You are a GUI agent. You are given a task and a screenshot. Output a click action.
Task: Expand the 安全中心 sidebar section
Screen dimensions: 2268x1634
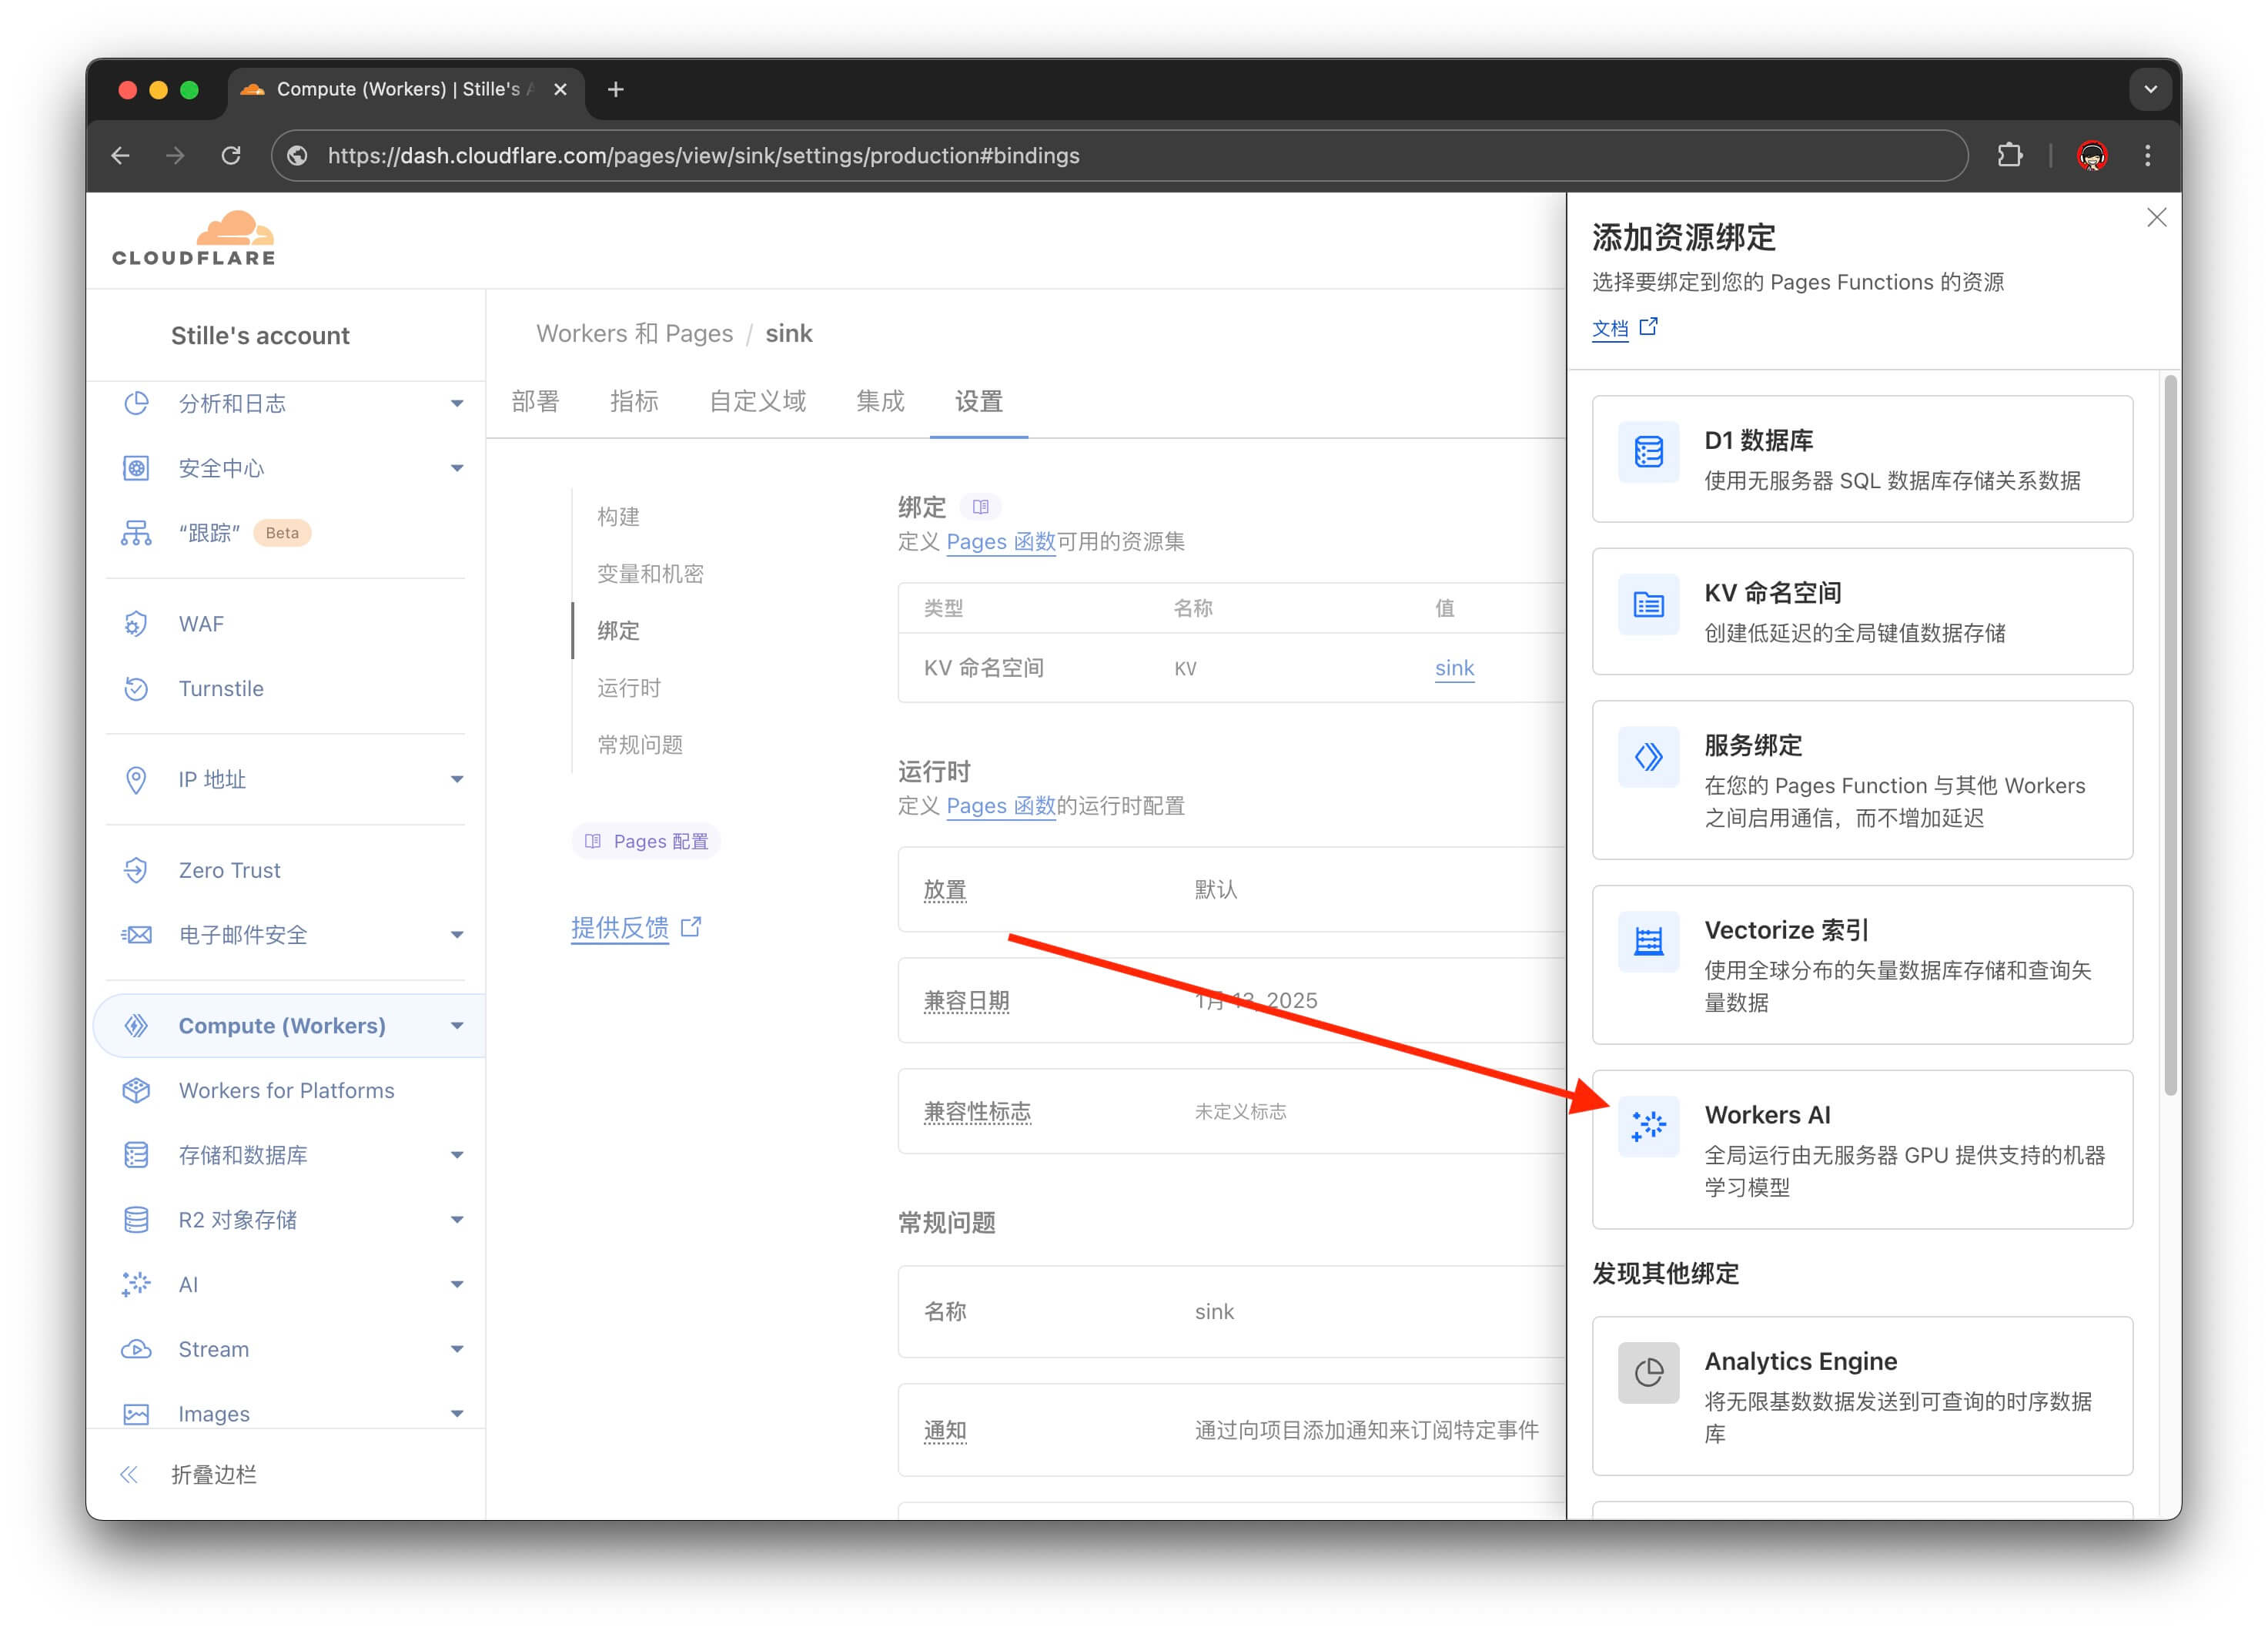(457, 468)
